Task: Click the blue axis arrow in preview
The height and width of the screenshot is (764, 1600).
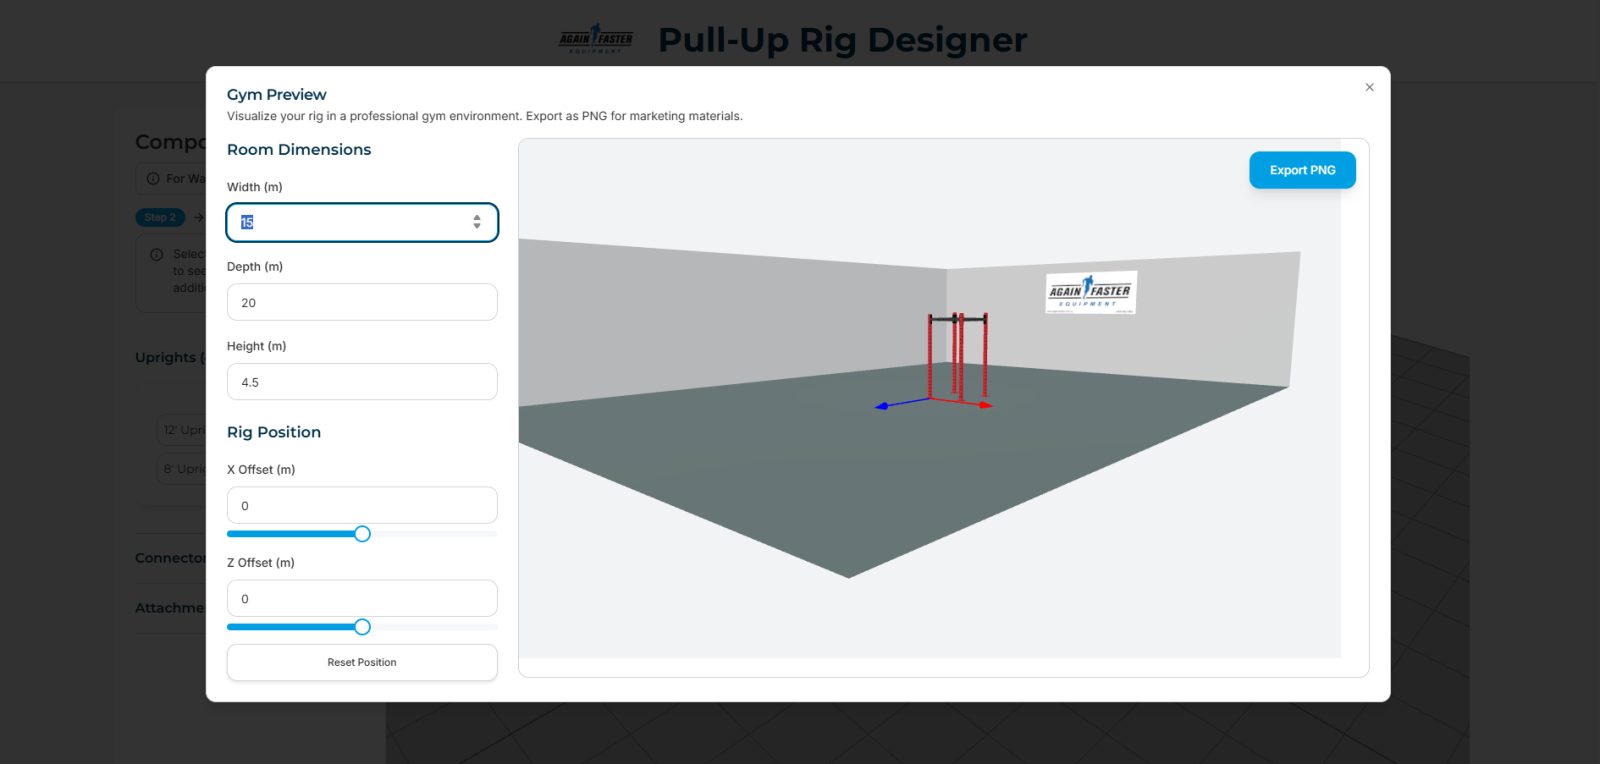Action: [882, 406]
